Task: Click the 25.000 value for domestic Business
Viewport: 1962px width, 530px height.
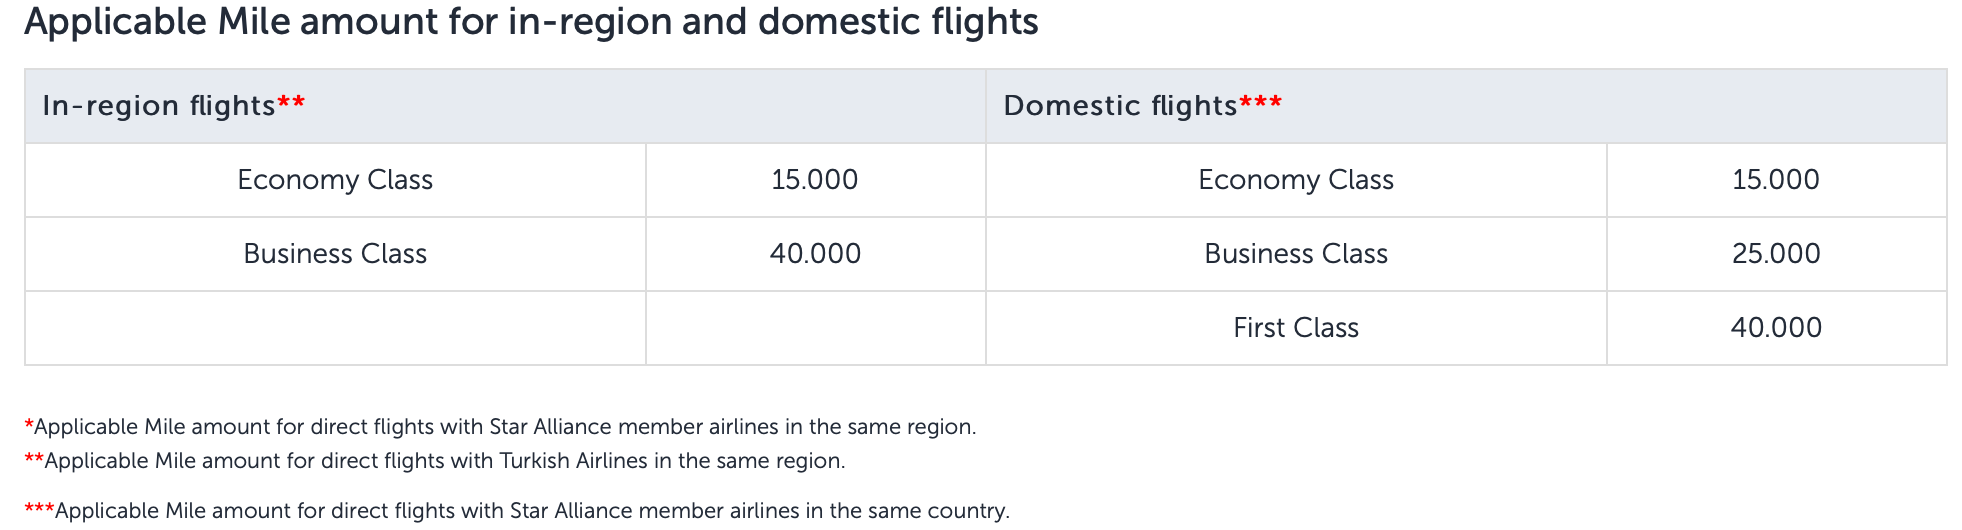Action: tap(1776, 254)
